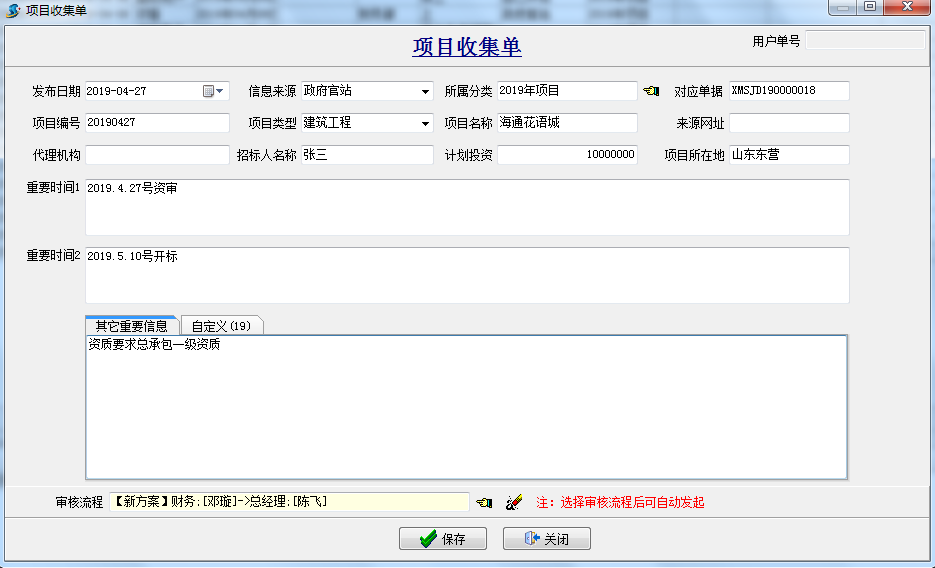Screen dimensions: 935x568
Task: Click the pointing-hand icon beside 所属分类
Action: [651, 91]
